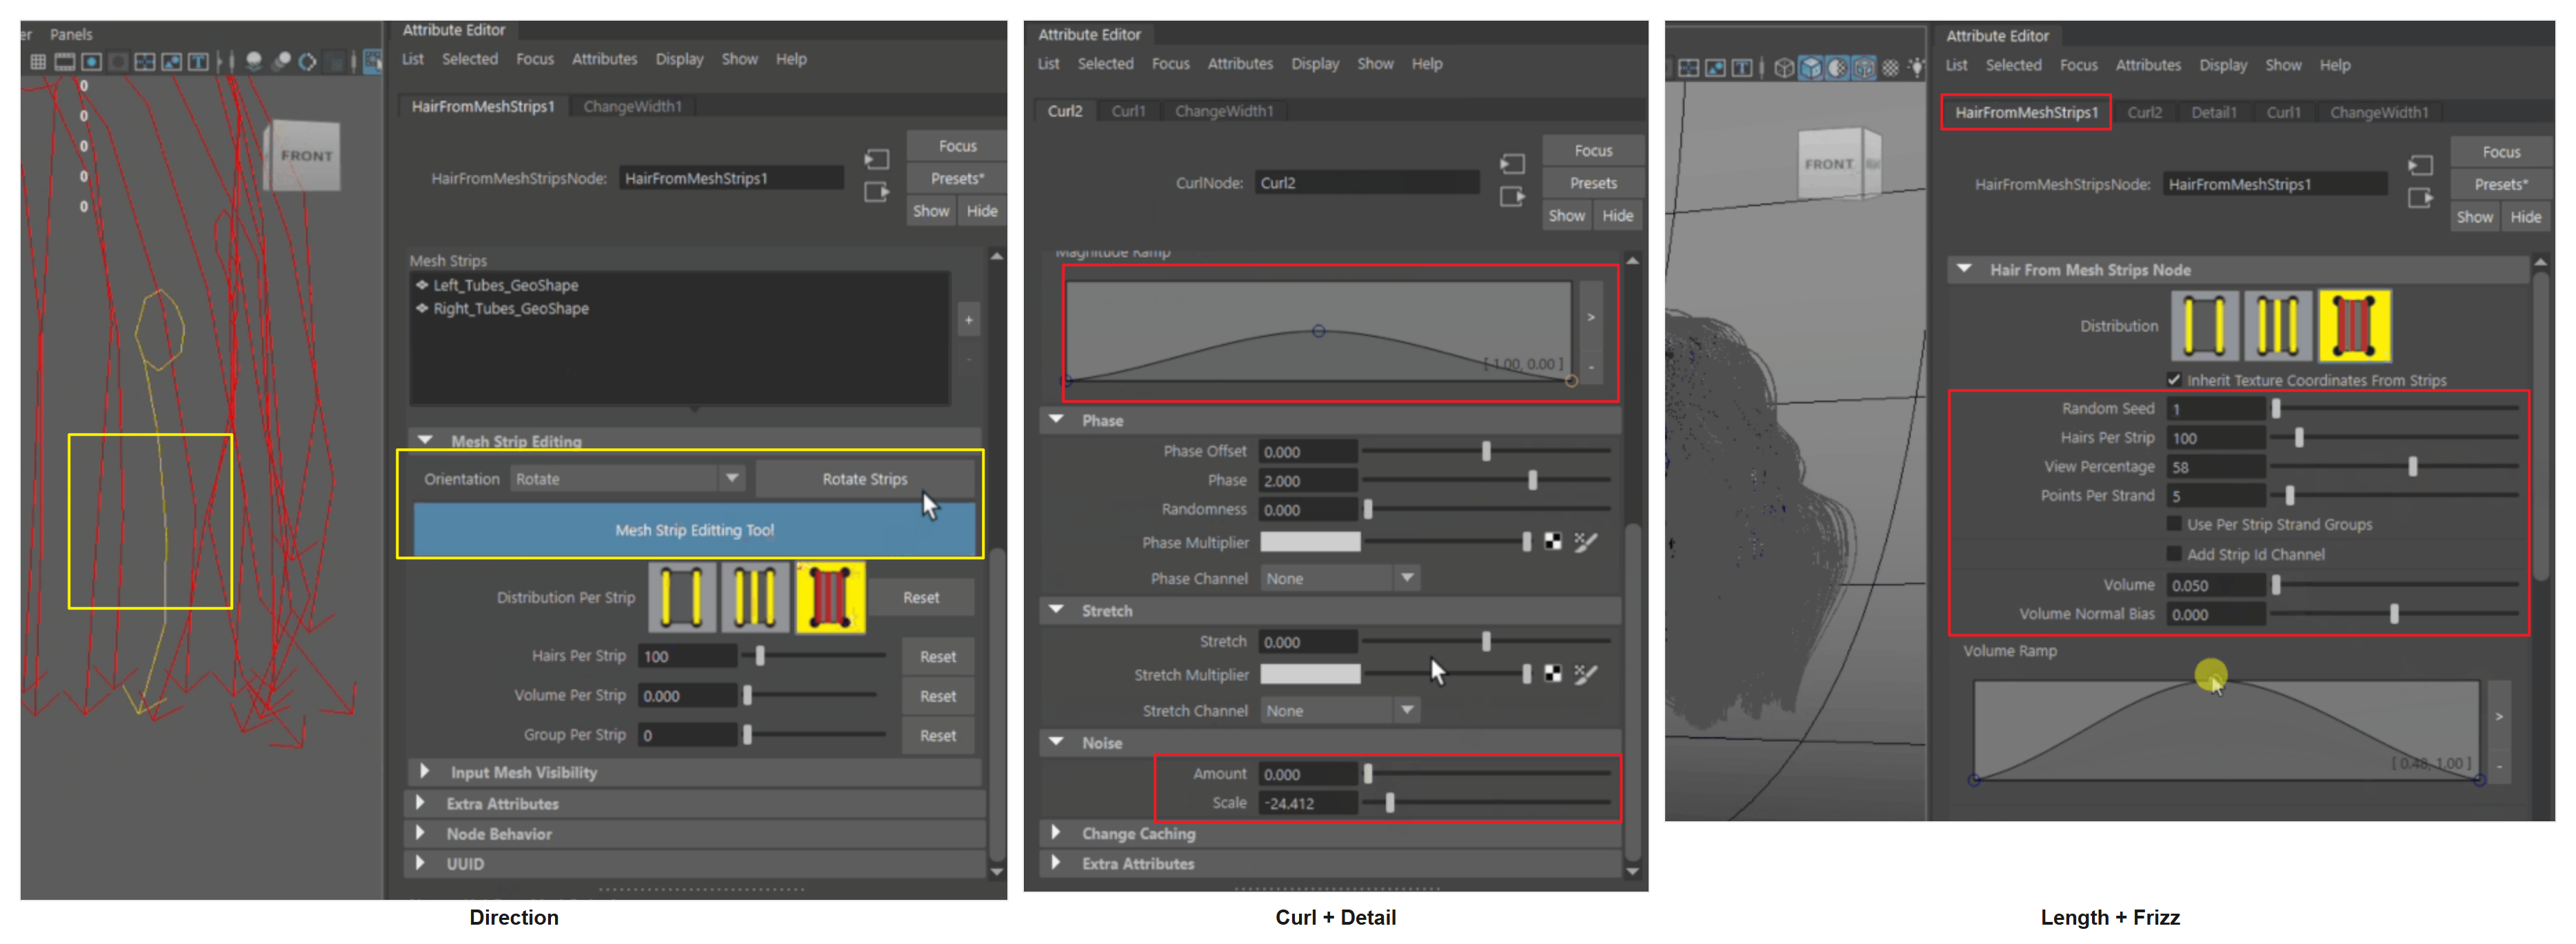Collapse Phase section in Curl2 editor
Image resolution: width=2576 pixels, height=944 pixels.
[x=1056, y=420]
